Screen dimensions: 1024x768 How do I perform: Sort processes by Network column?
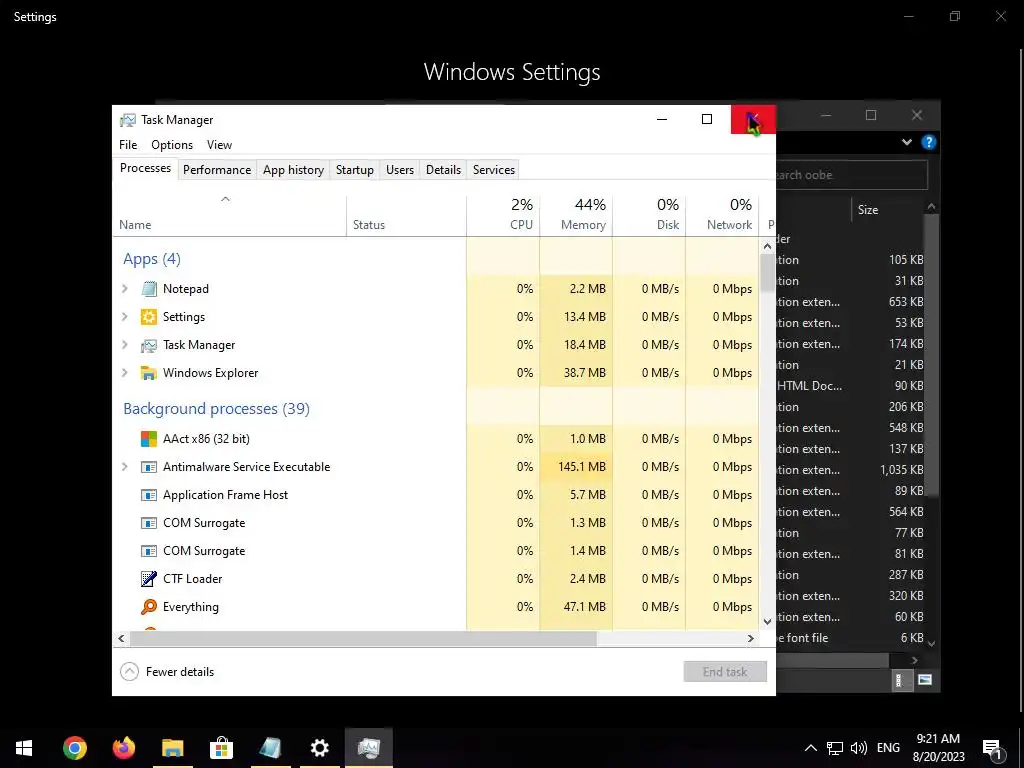[722, 216]
